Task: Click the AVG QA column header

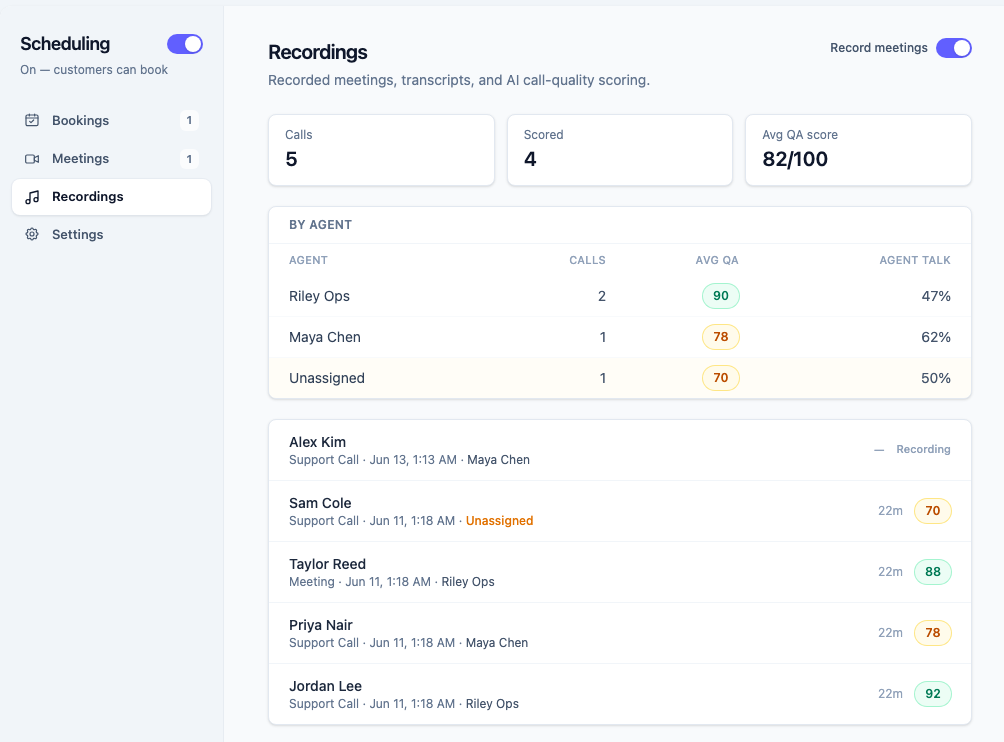Action: click(x=717, y=260)
